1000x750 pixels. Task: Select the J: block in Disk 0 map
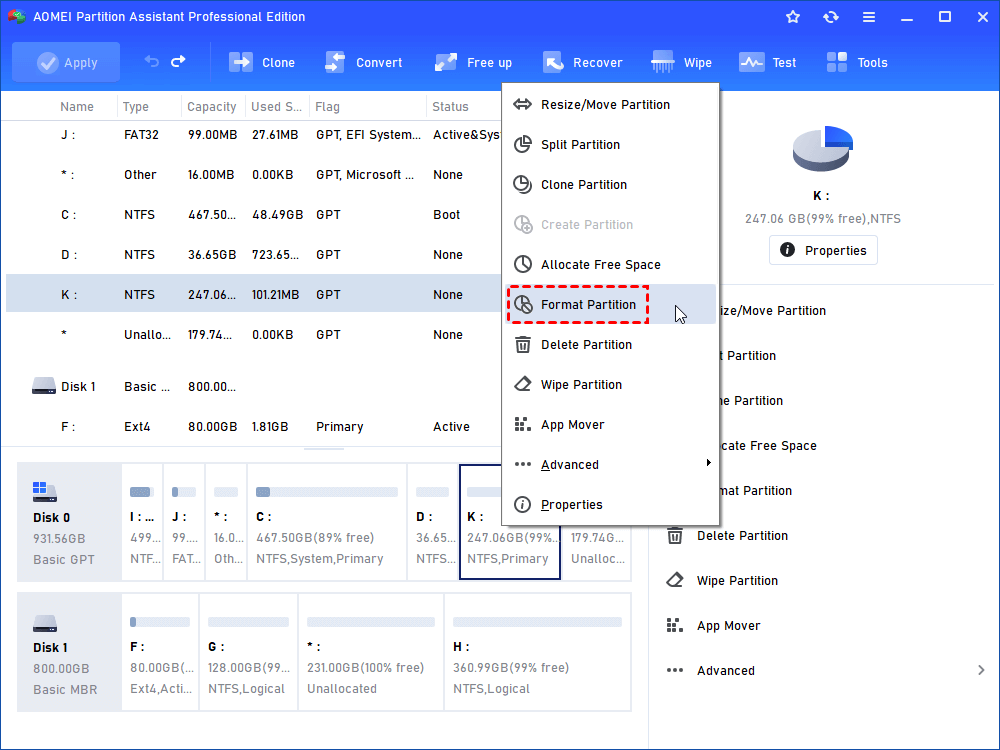pyautogui.click(x=184, y=522)
